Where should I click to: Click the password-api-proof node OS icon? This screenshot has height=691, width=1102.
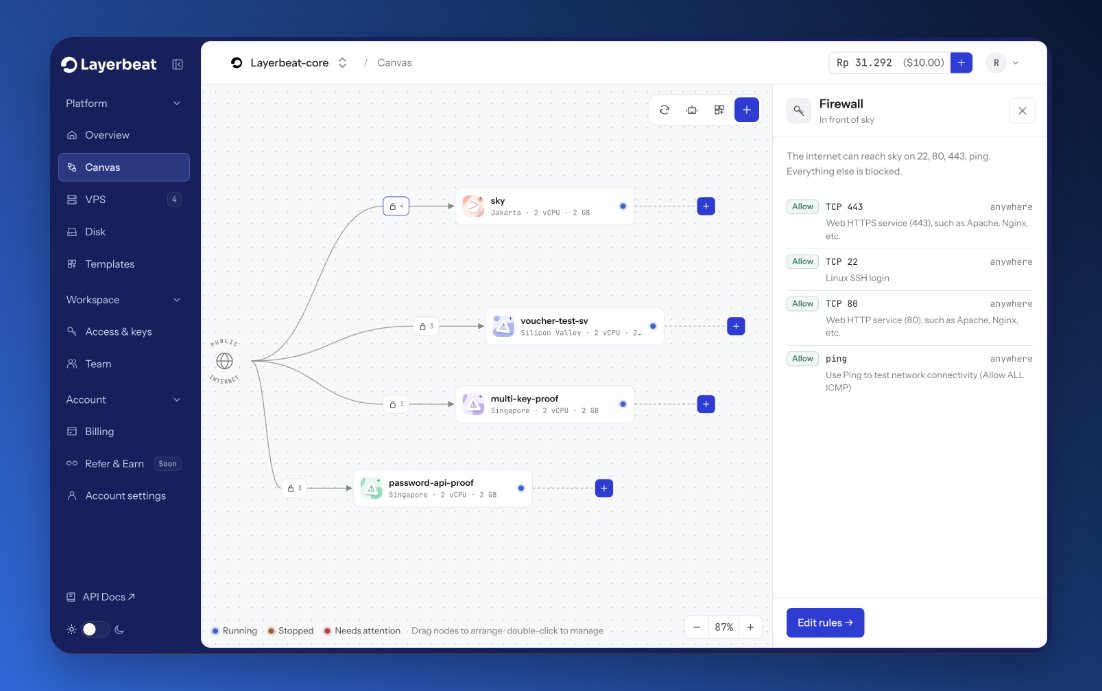tap(371, 488)
